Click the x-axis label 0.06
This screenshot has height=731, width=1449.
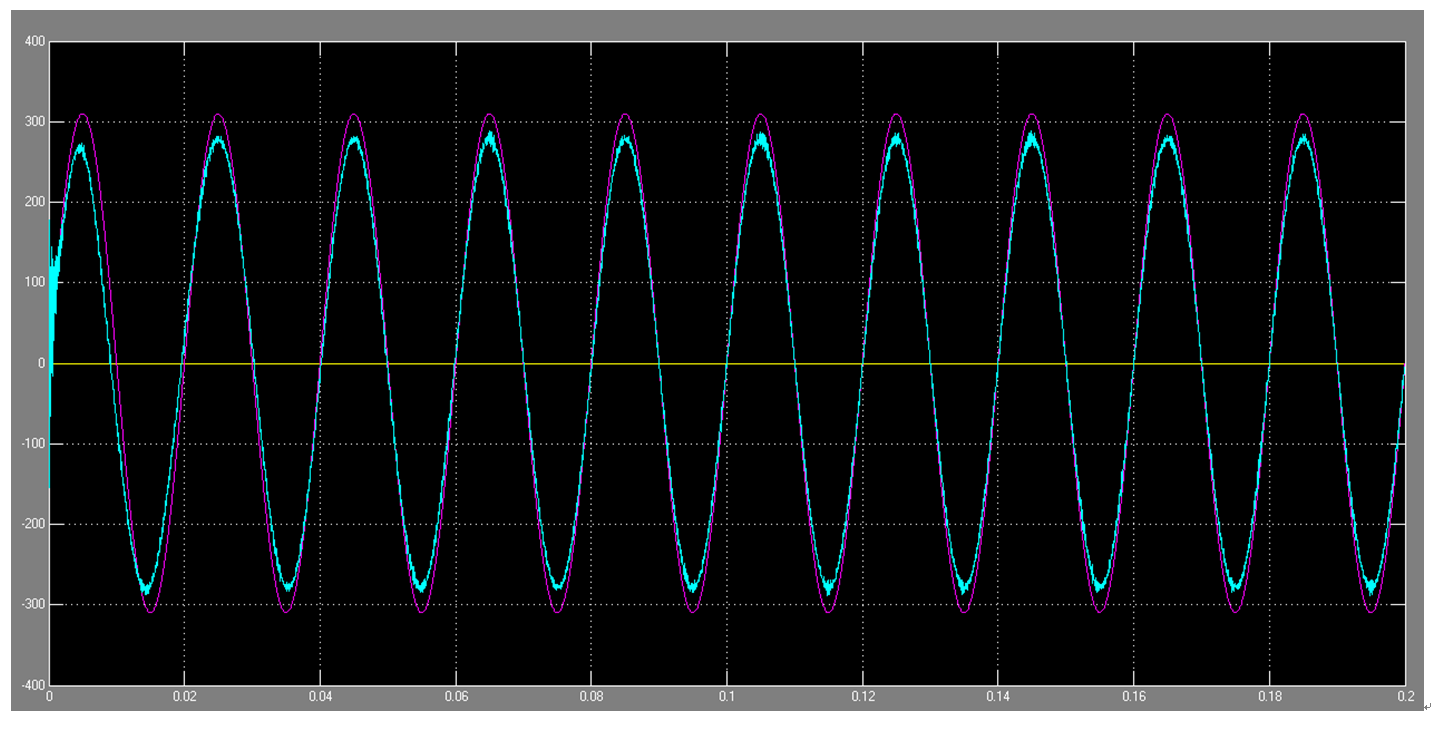(456, 695)
